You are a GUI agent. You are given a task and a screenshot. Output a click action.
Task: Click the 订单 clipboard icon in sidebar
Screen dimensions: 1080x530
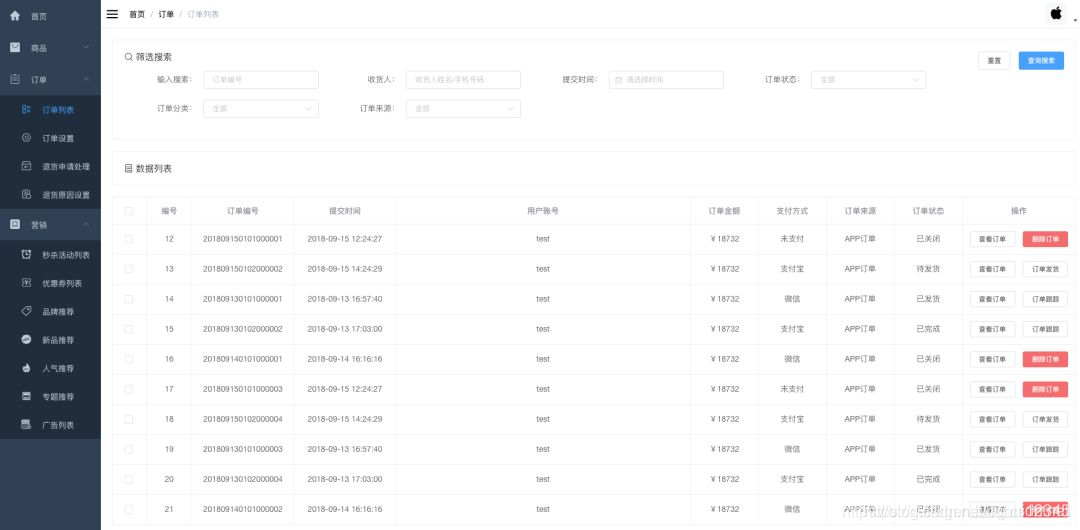click(x=15, y=79)
